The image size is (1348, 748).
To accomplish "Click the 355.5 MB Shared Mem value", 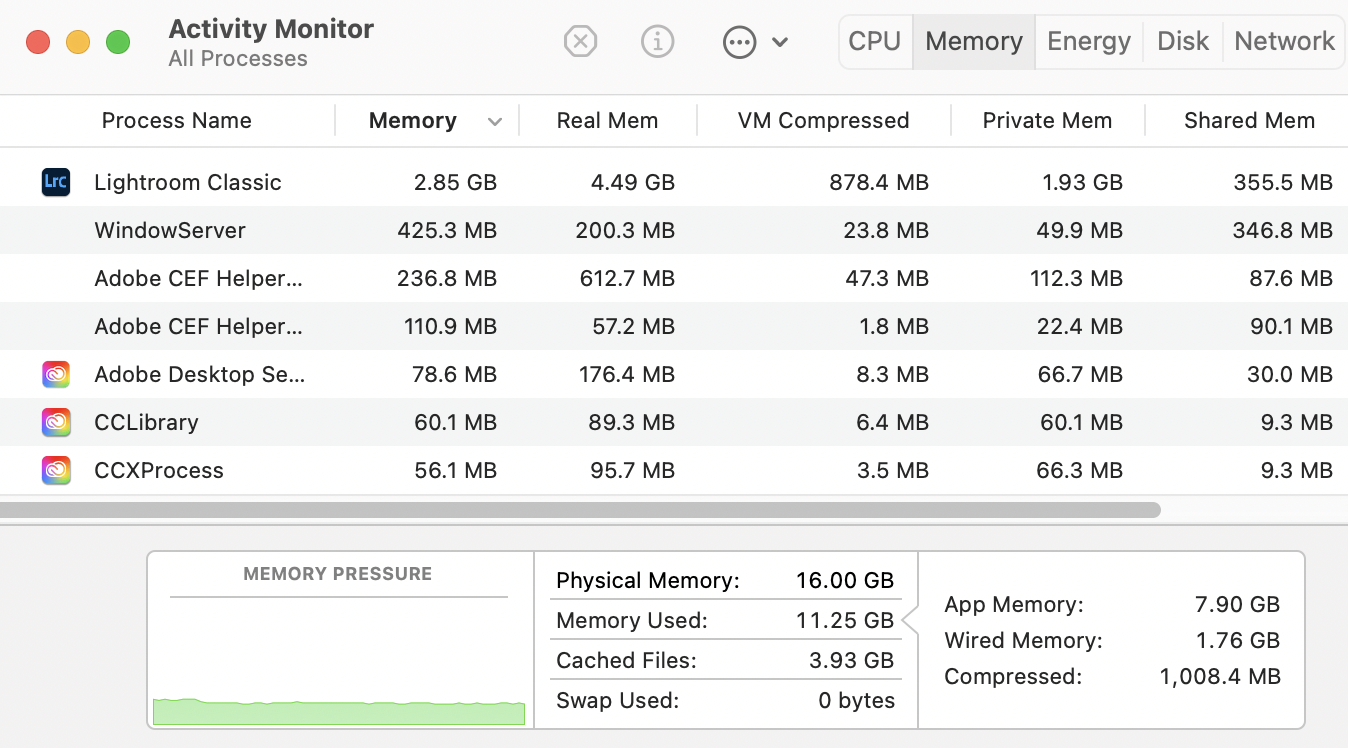I will pyautogui.click(x=1283, y=182).
